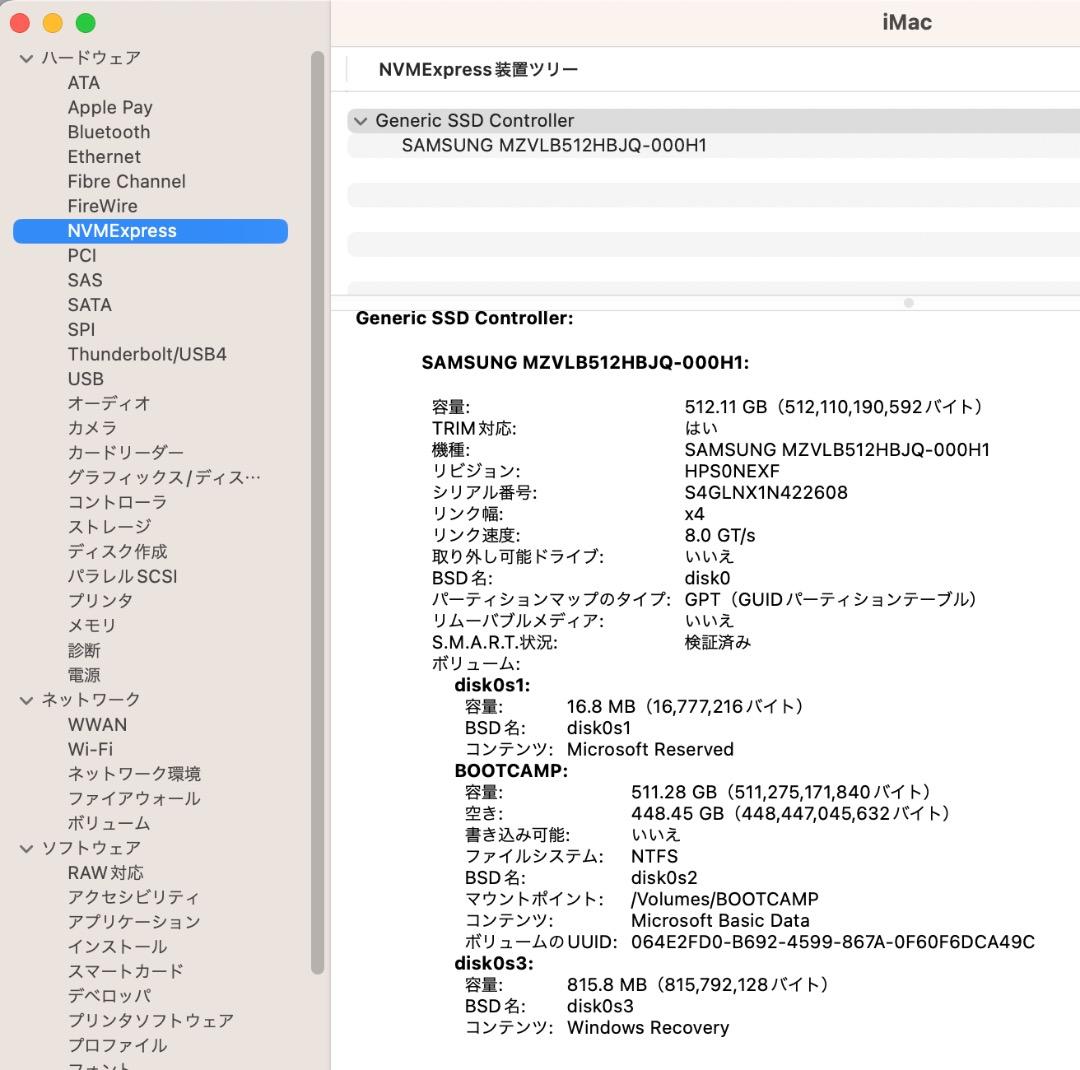Click the BOOTCAMP volume heading

(511, 771)
